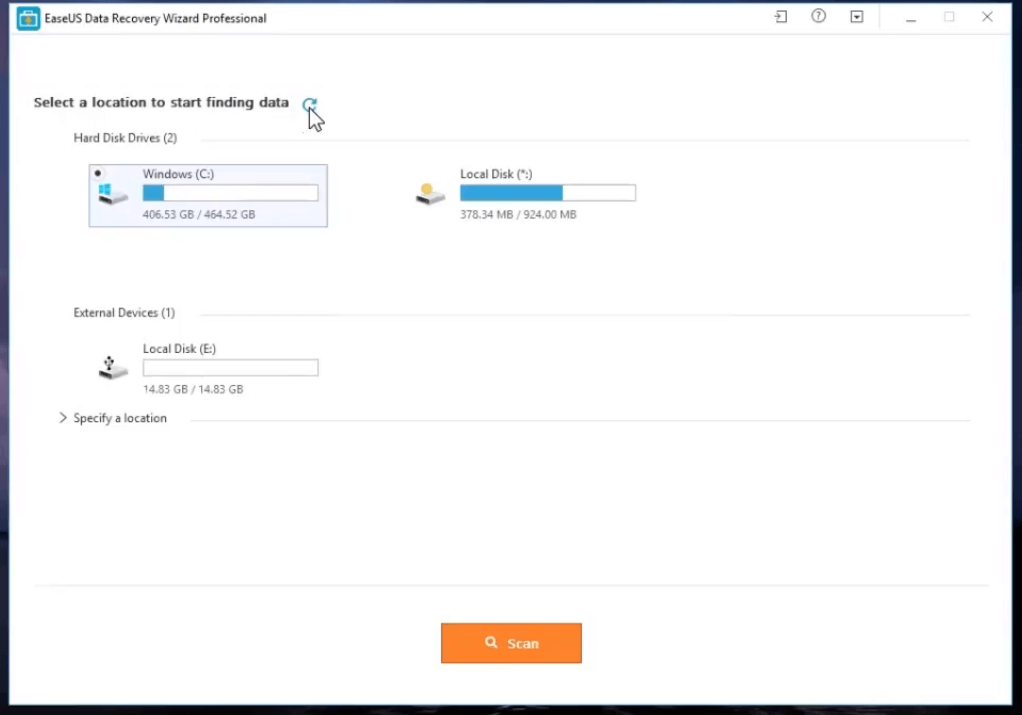Viewport: 1022px width, 715px height.
Task: Click the Windows (C:) drive icon
Action: pyautogui.click(x=113, y=193)
